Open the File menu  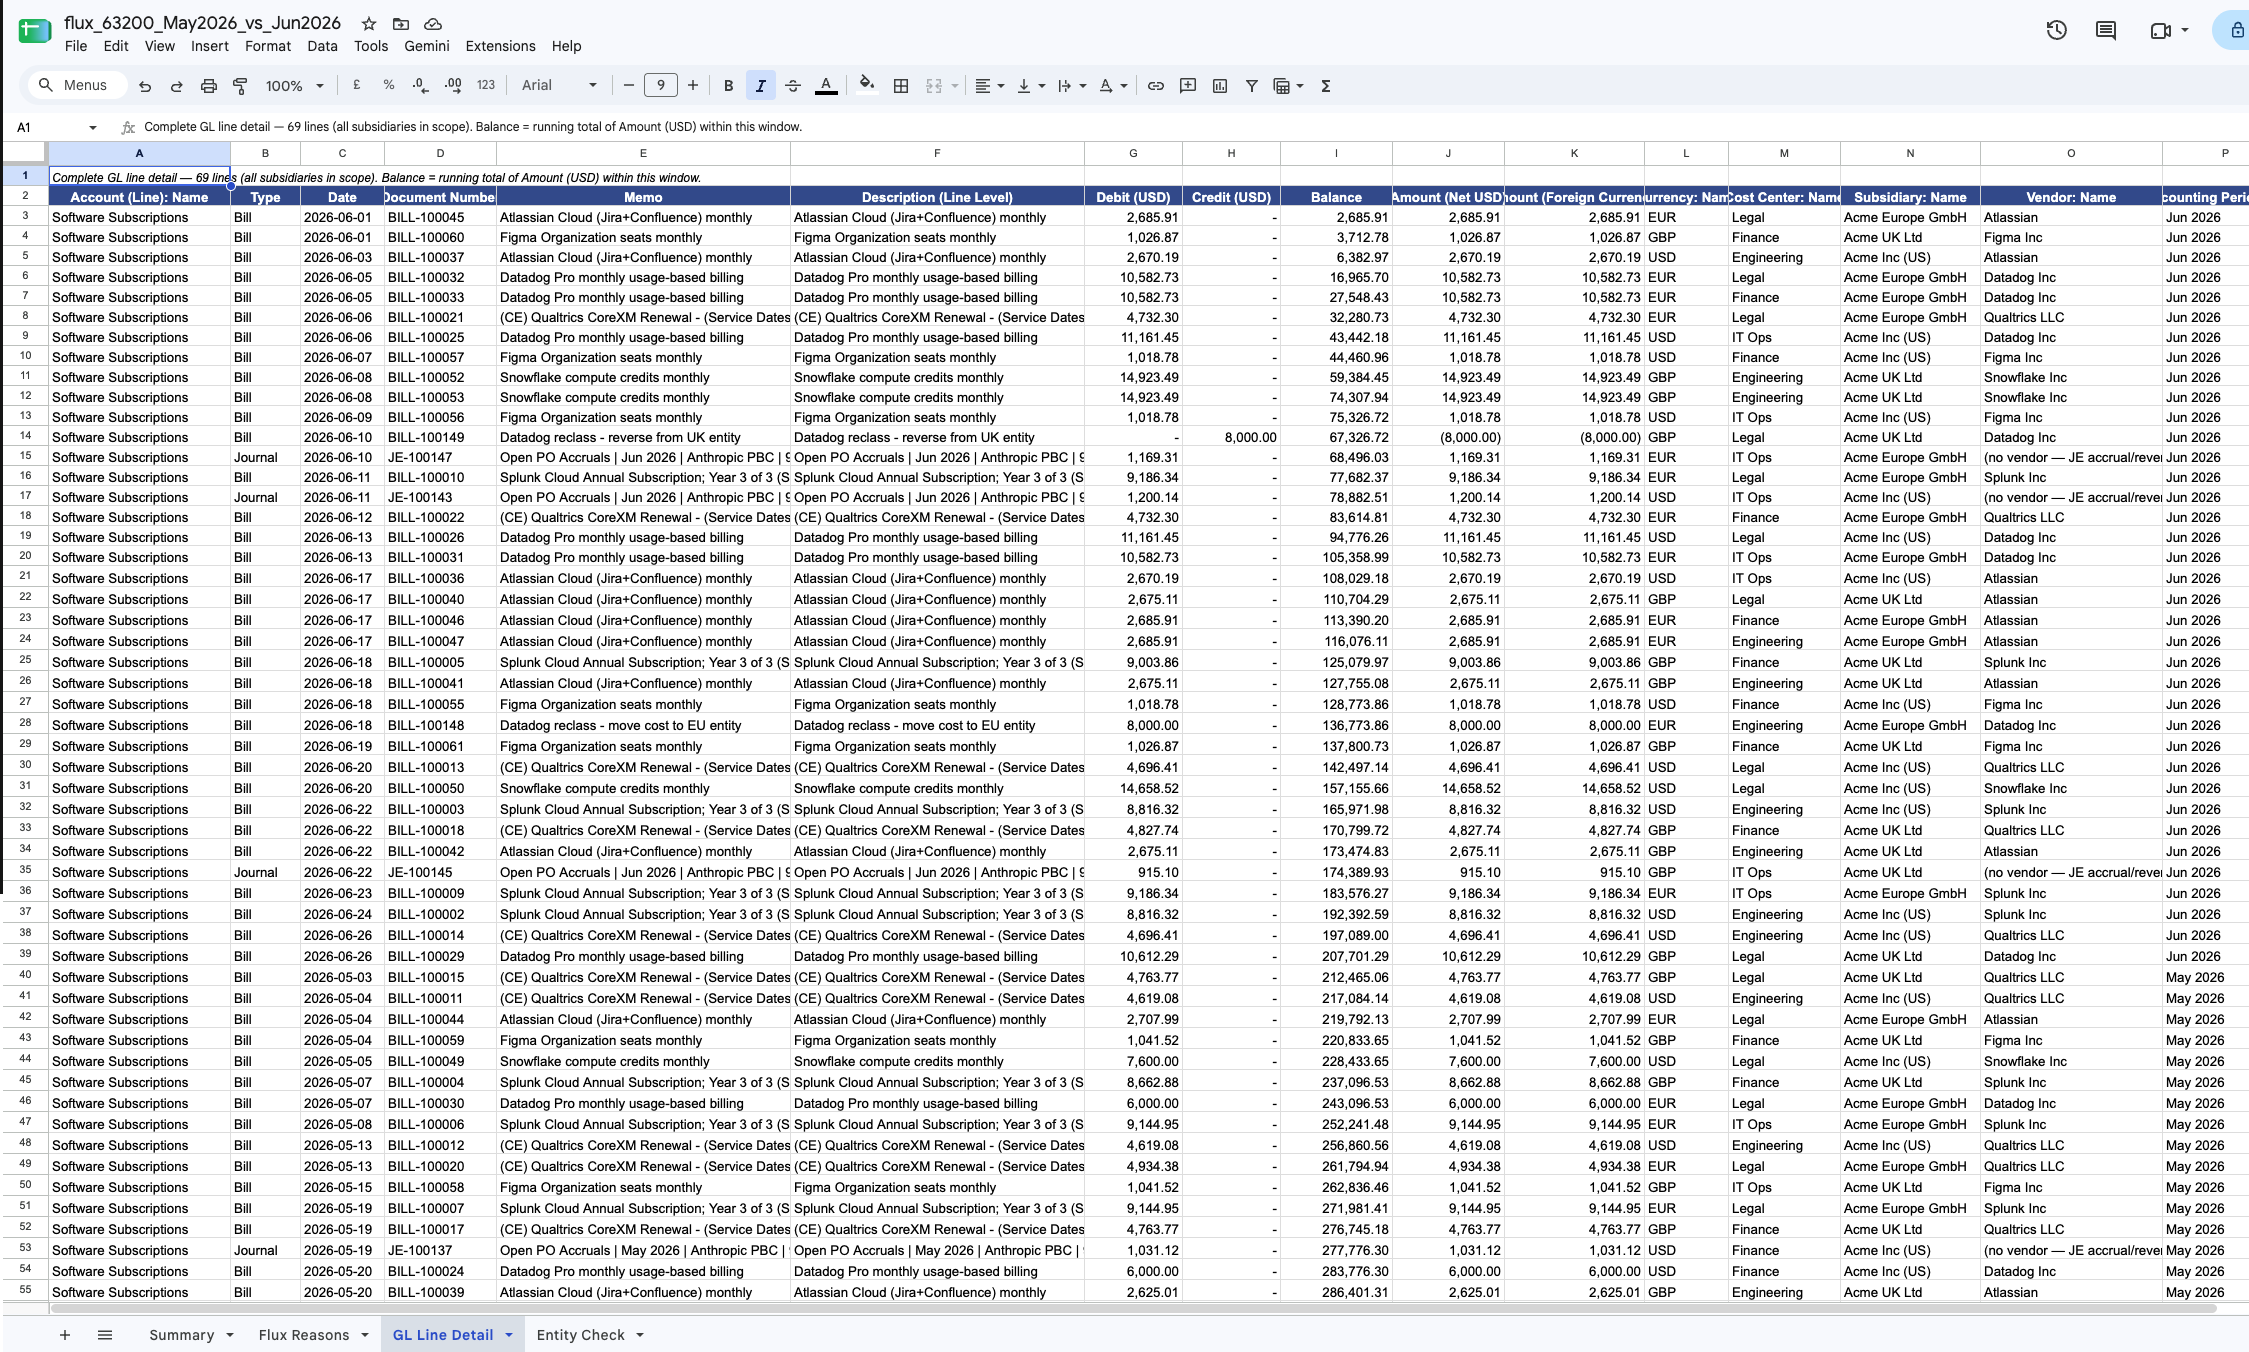point(76,46)
